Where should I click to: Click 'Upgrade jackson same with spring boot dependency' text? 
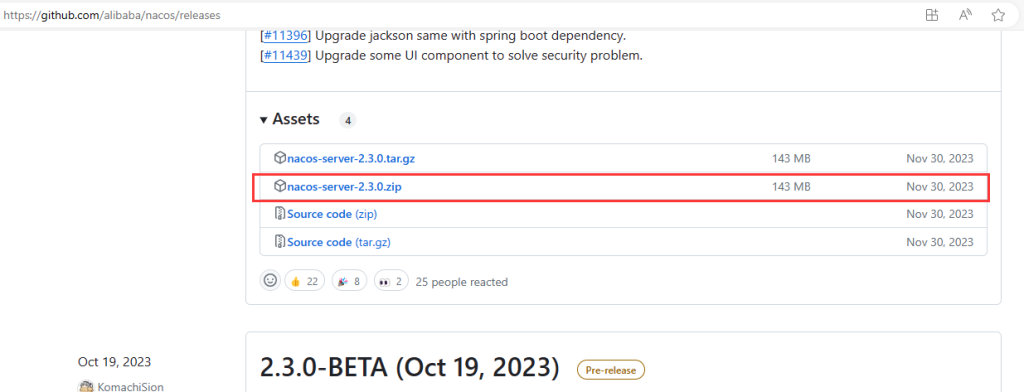[x=471, y=35]
